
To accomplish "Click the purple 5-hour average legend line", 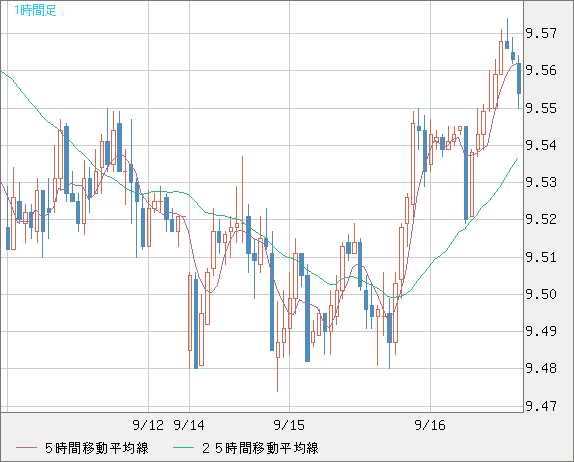I will [x=26, y=448].
